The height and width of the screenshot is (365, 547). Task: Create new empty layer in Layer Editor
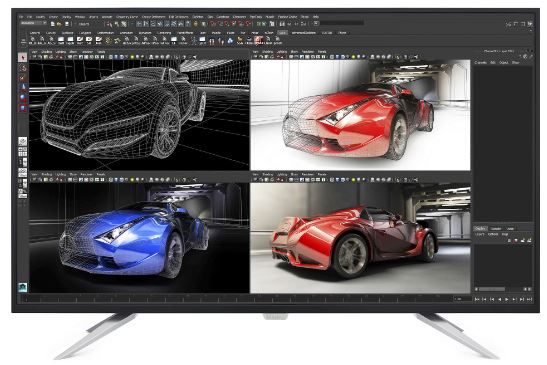point(523,240)
